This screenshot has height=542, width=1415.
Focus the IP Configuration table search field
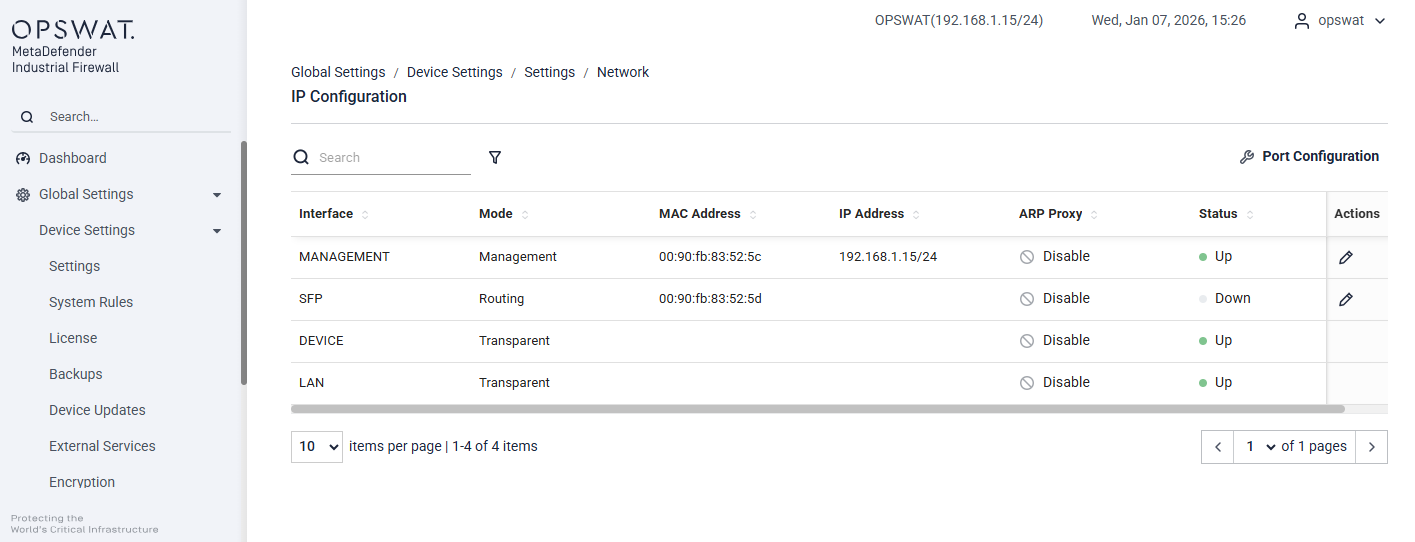point(390,158)
